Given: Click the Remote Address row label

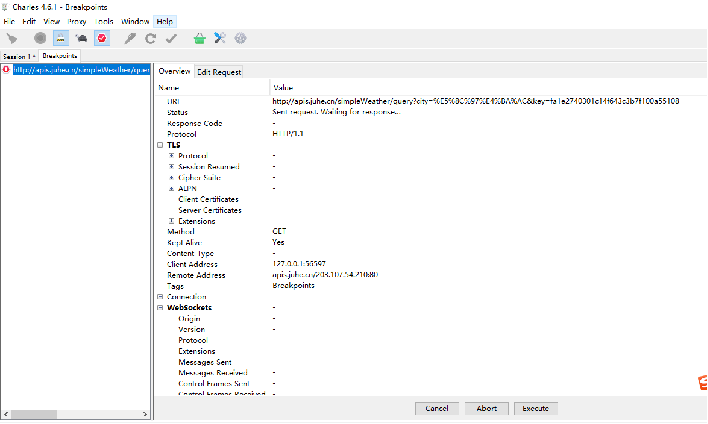Looking at the screenshot, I should tap(196, 275).
